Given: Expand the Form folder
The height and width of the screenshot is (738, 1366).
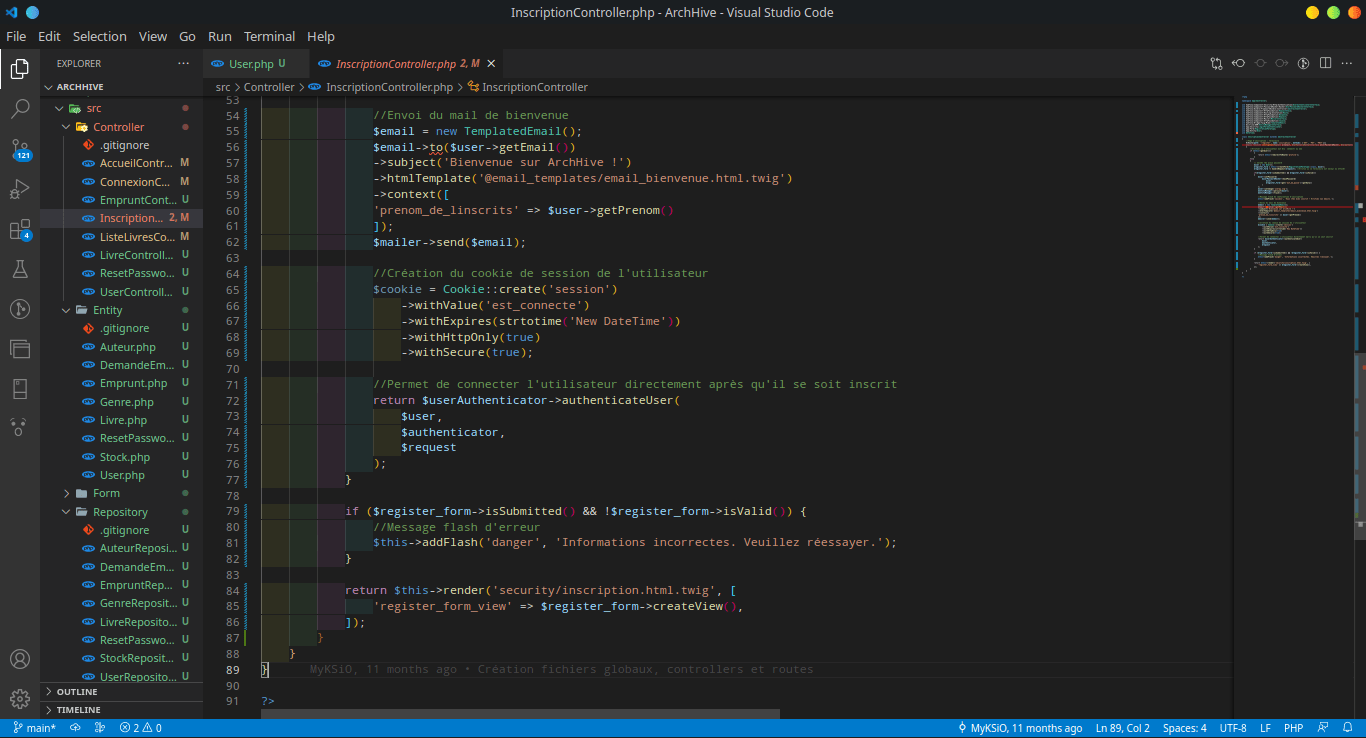Looking at the screenshot, I should pos(106,493).
